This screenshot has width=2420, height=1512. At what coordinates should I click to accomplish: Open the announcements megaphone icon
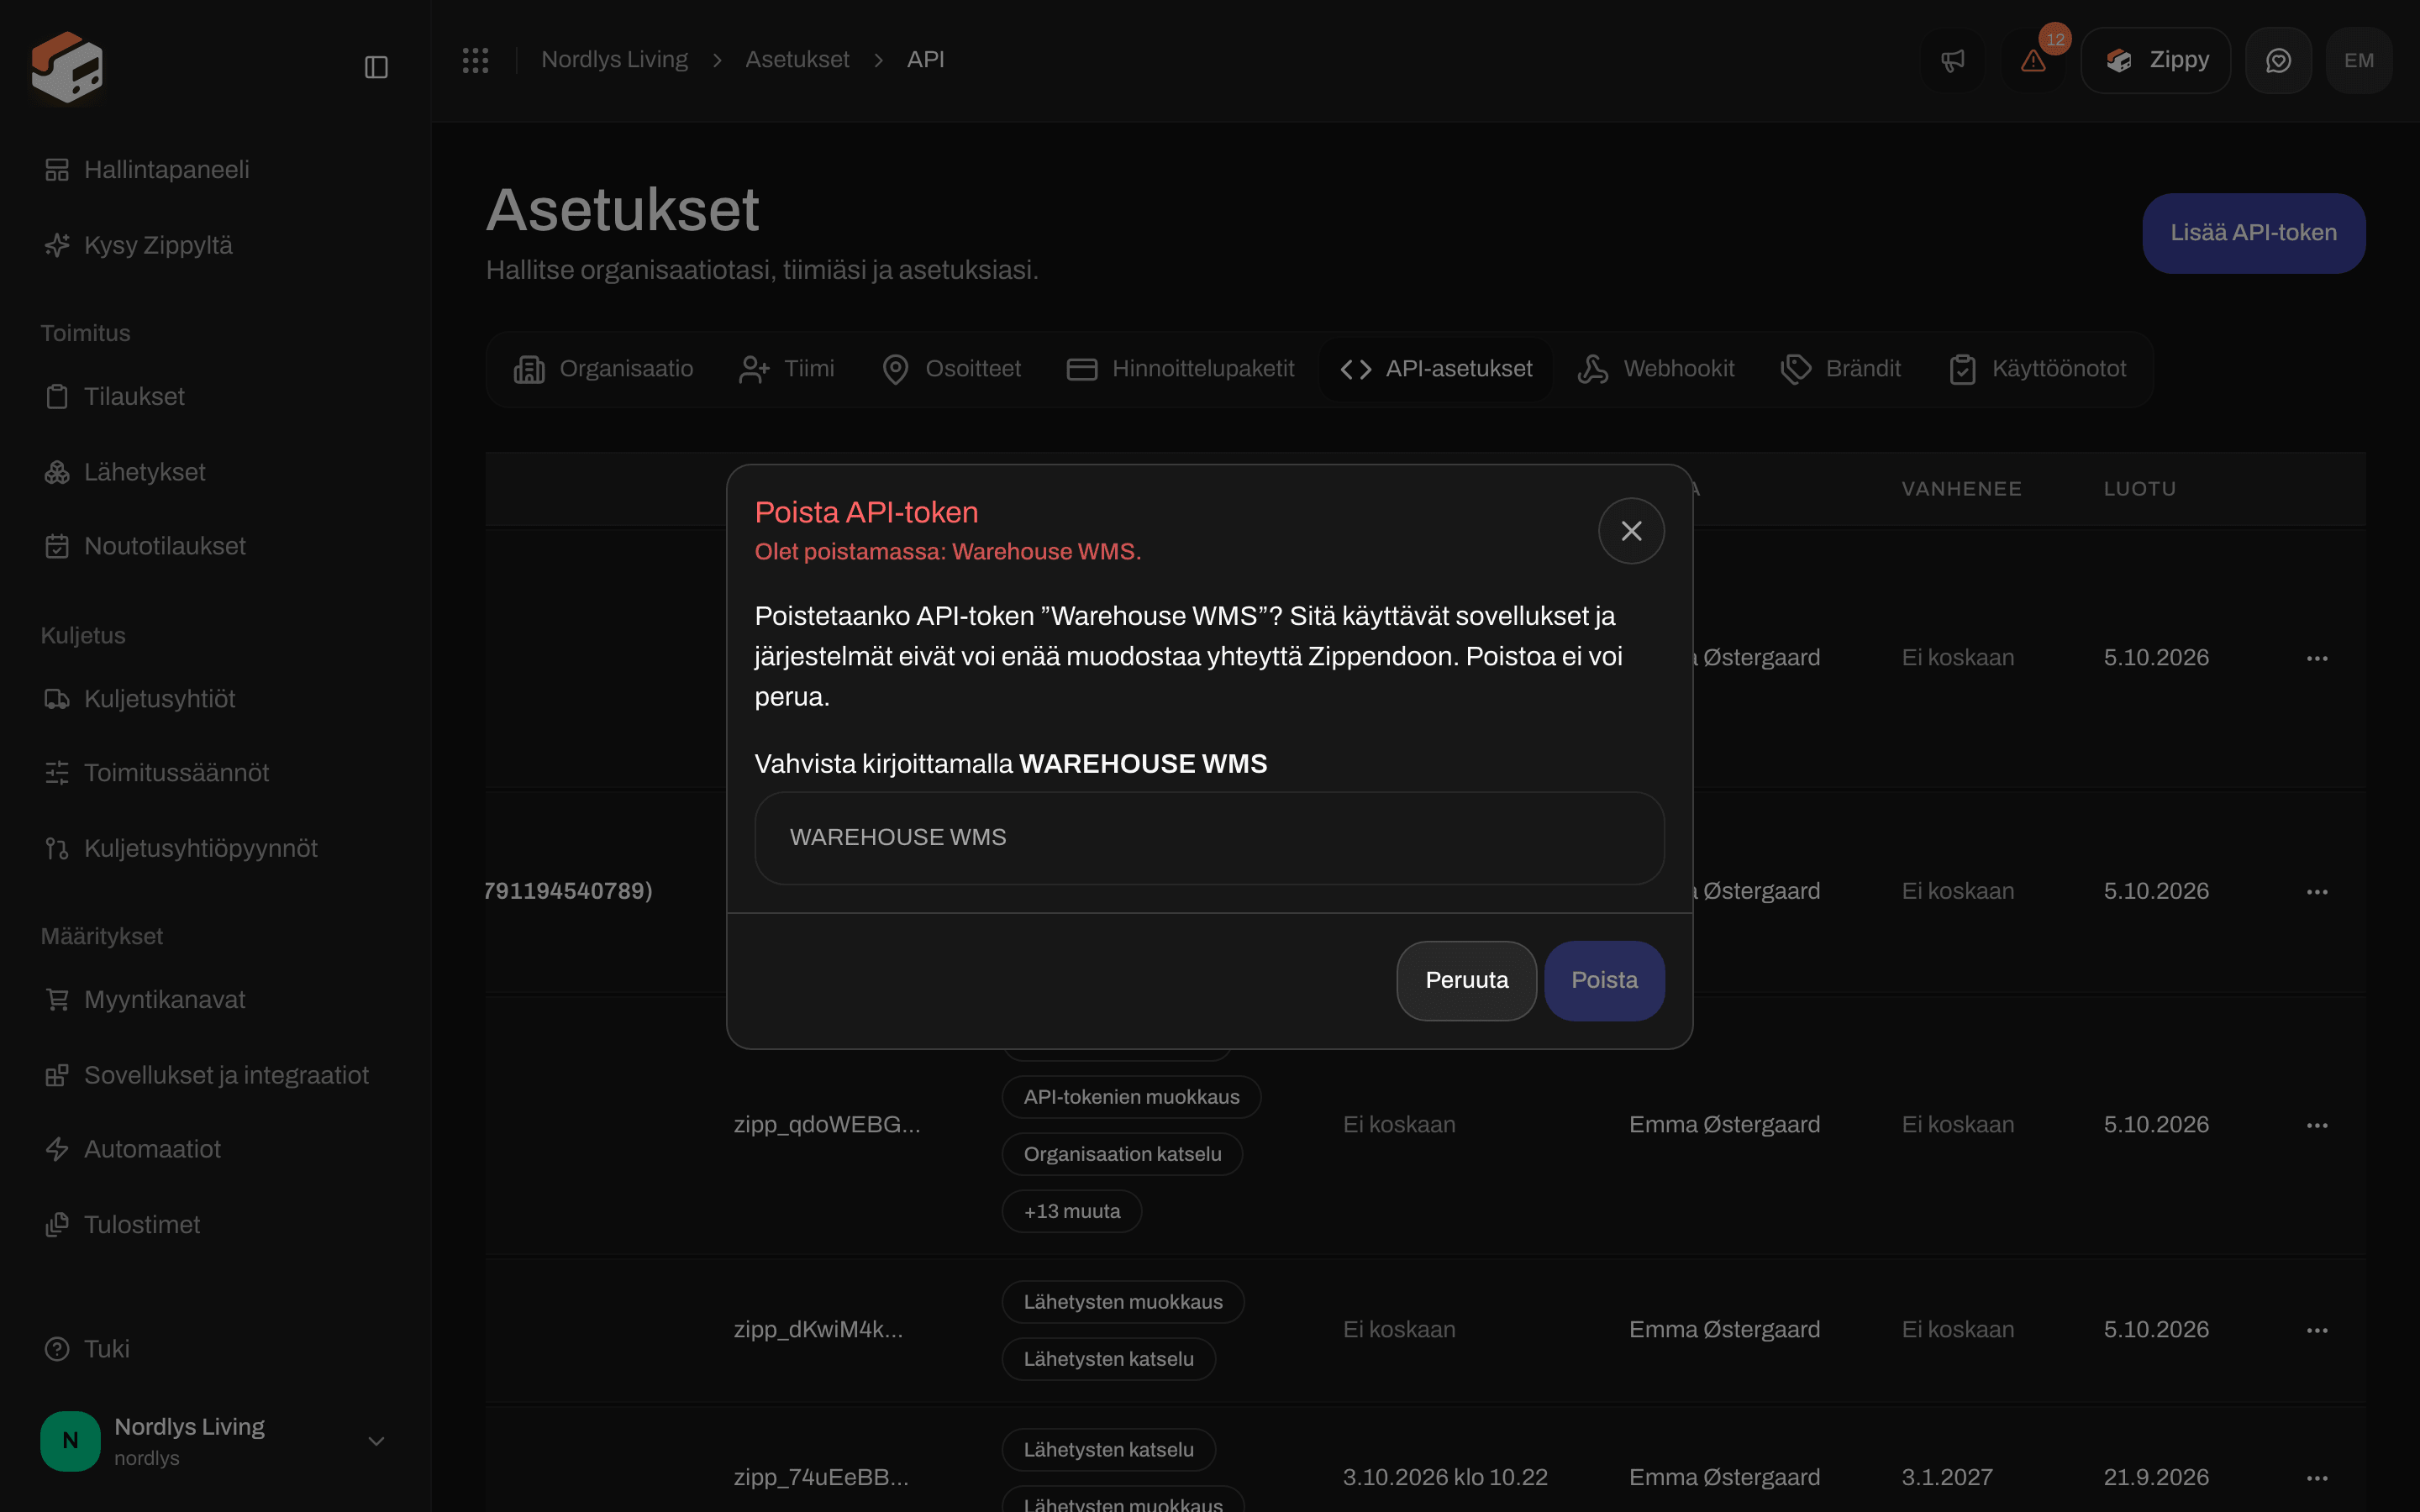pos(1952,60)
